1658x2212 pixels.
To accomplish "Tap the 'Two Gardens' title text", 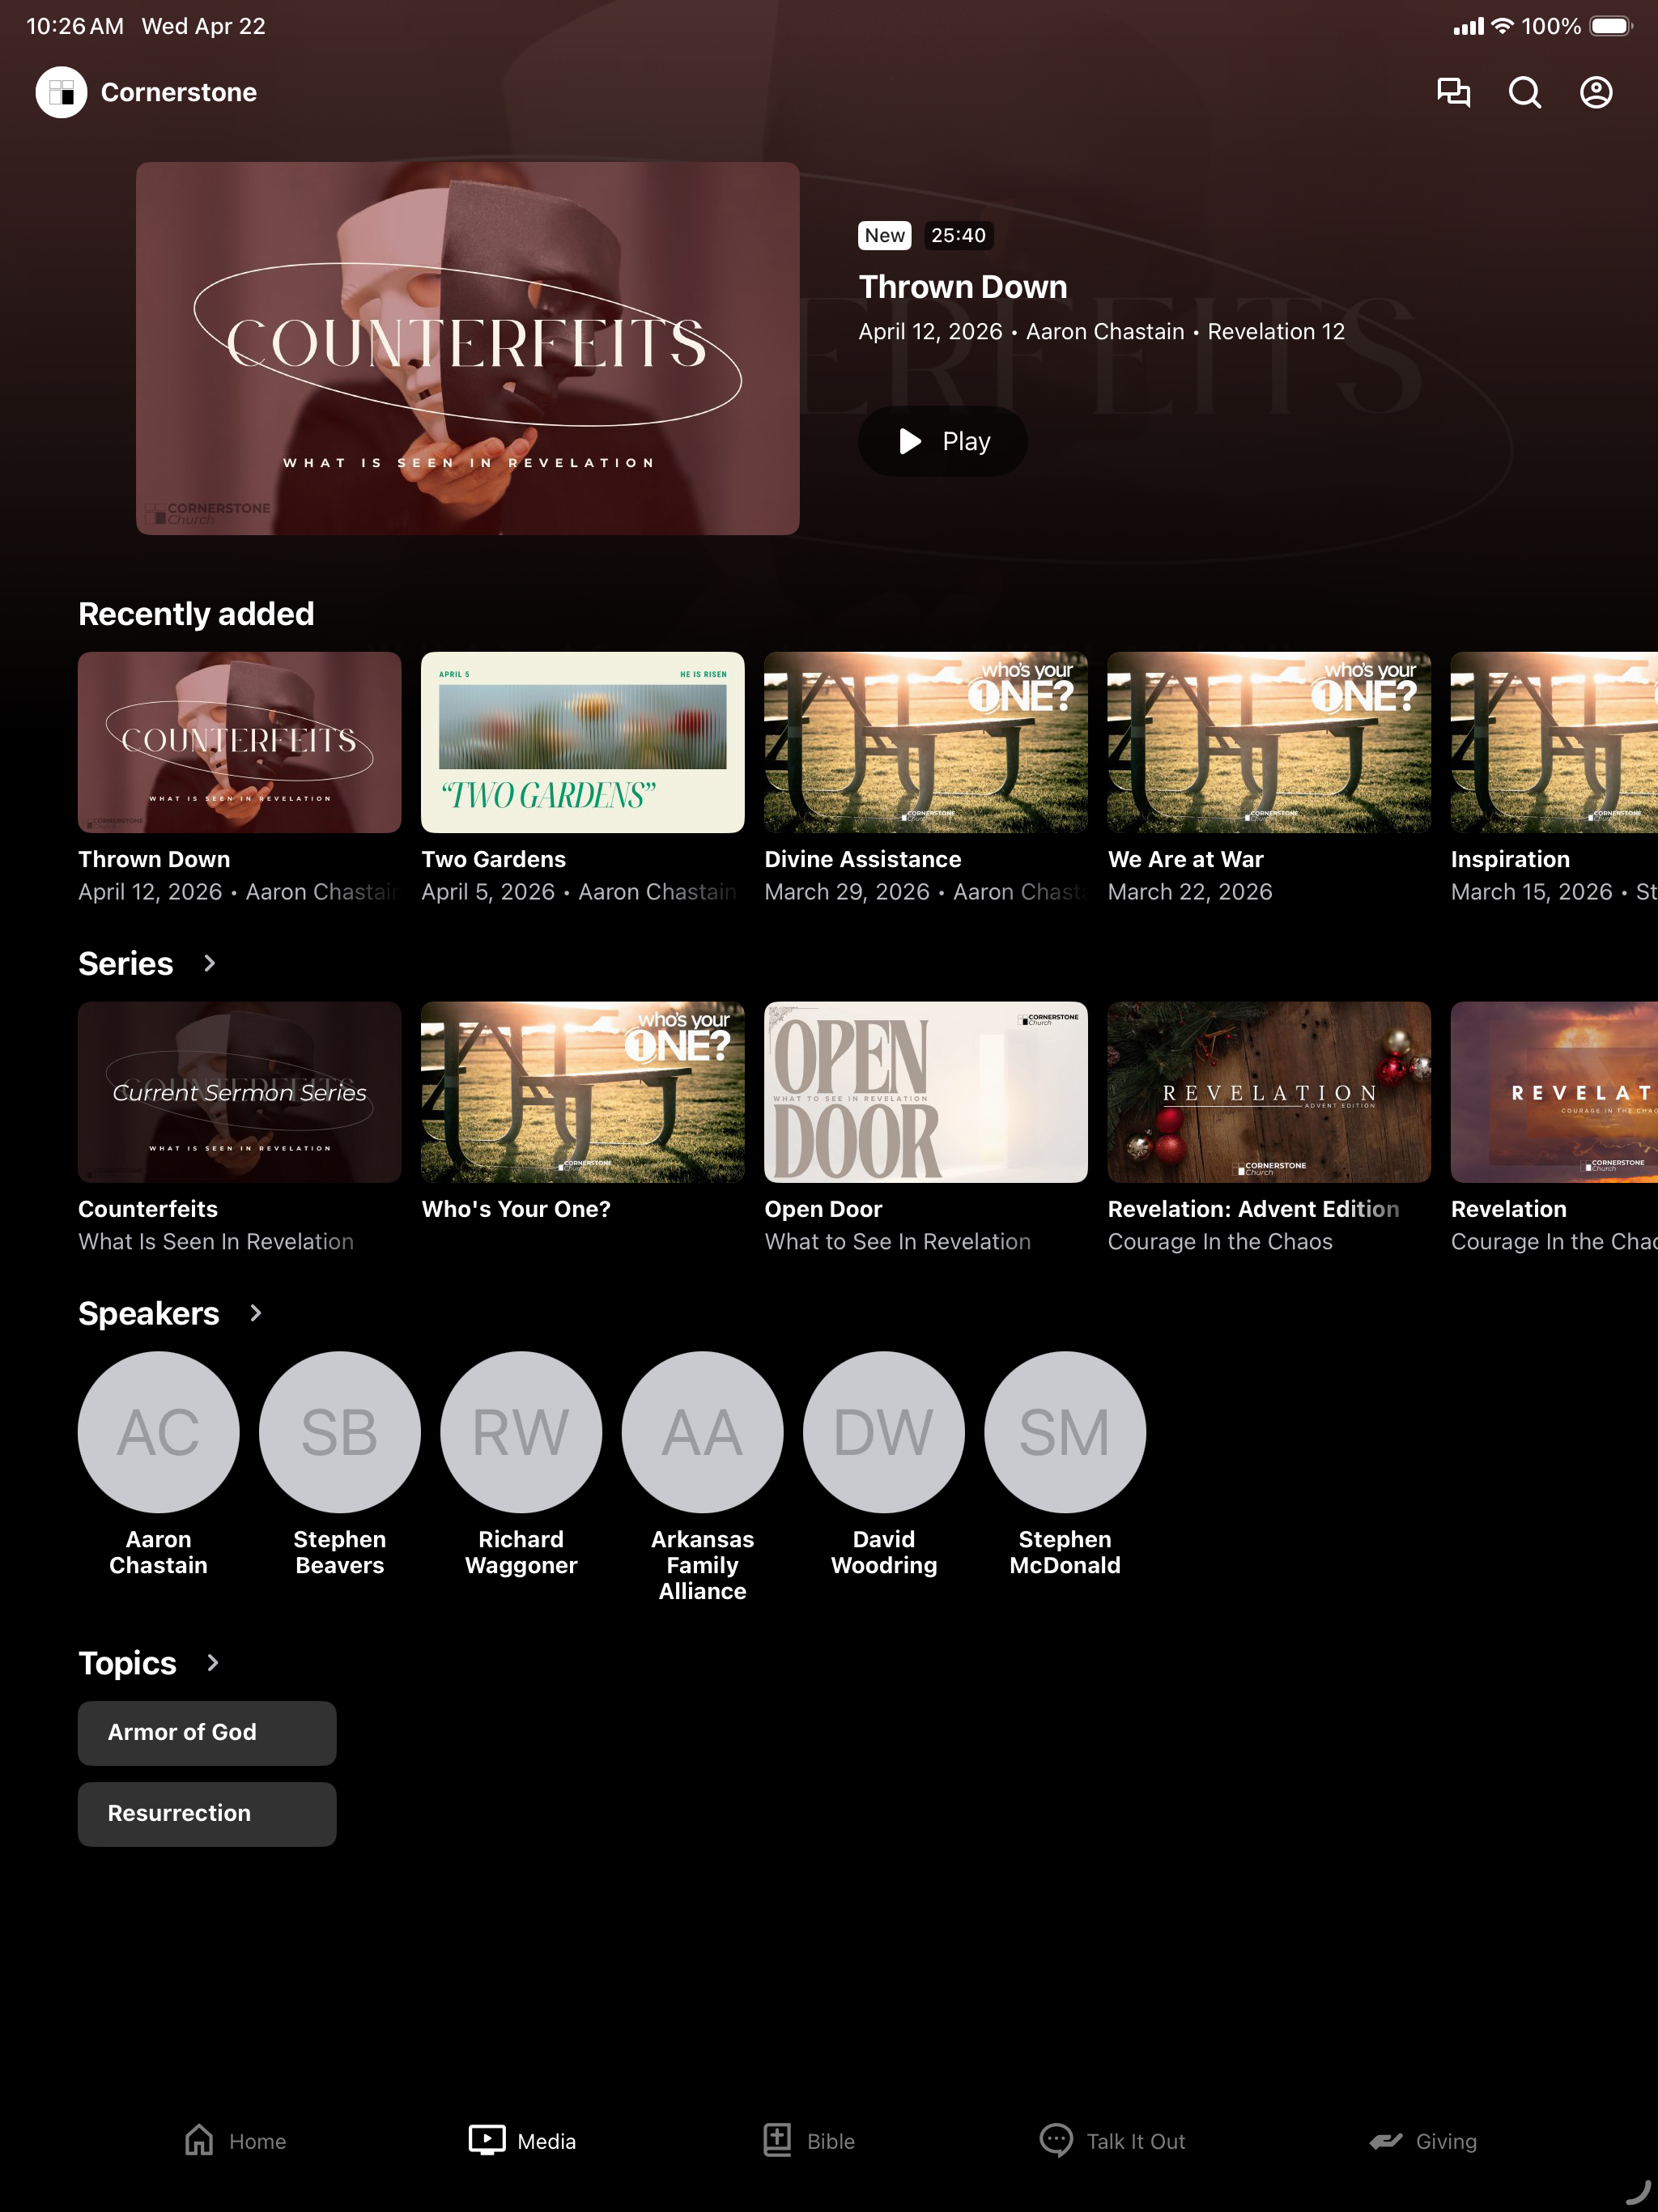I will pyautogui.click(x=494, y=859).
